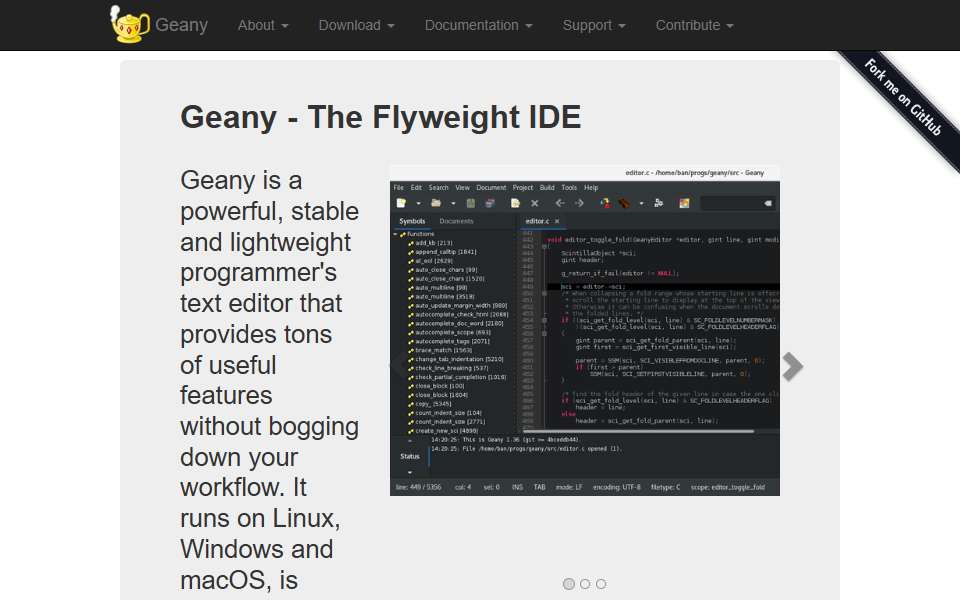Screen dimensions: 960x600
Task: Click the Geany editor screenshot slide
Action: pos(585,331)
